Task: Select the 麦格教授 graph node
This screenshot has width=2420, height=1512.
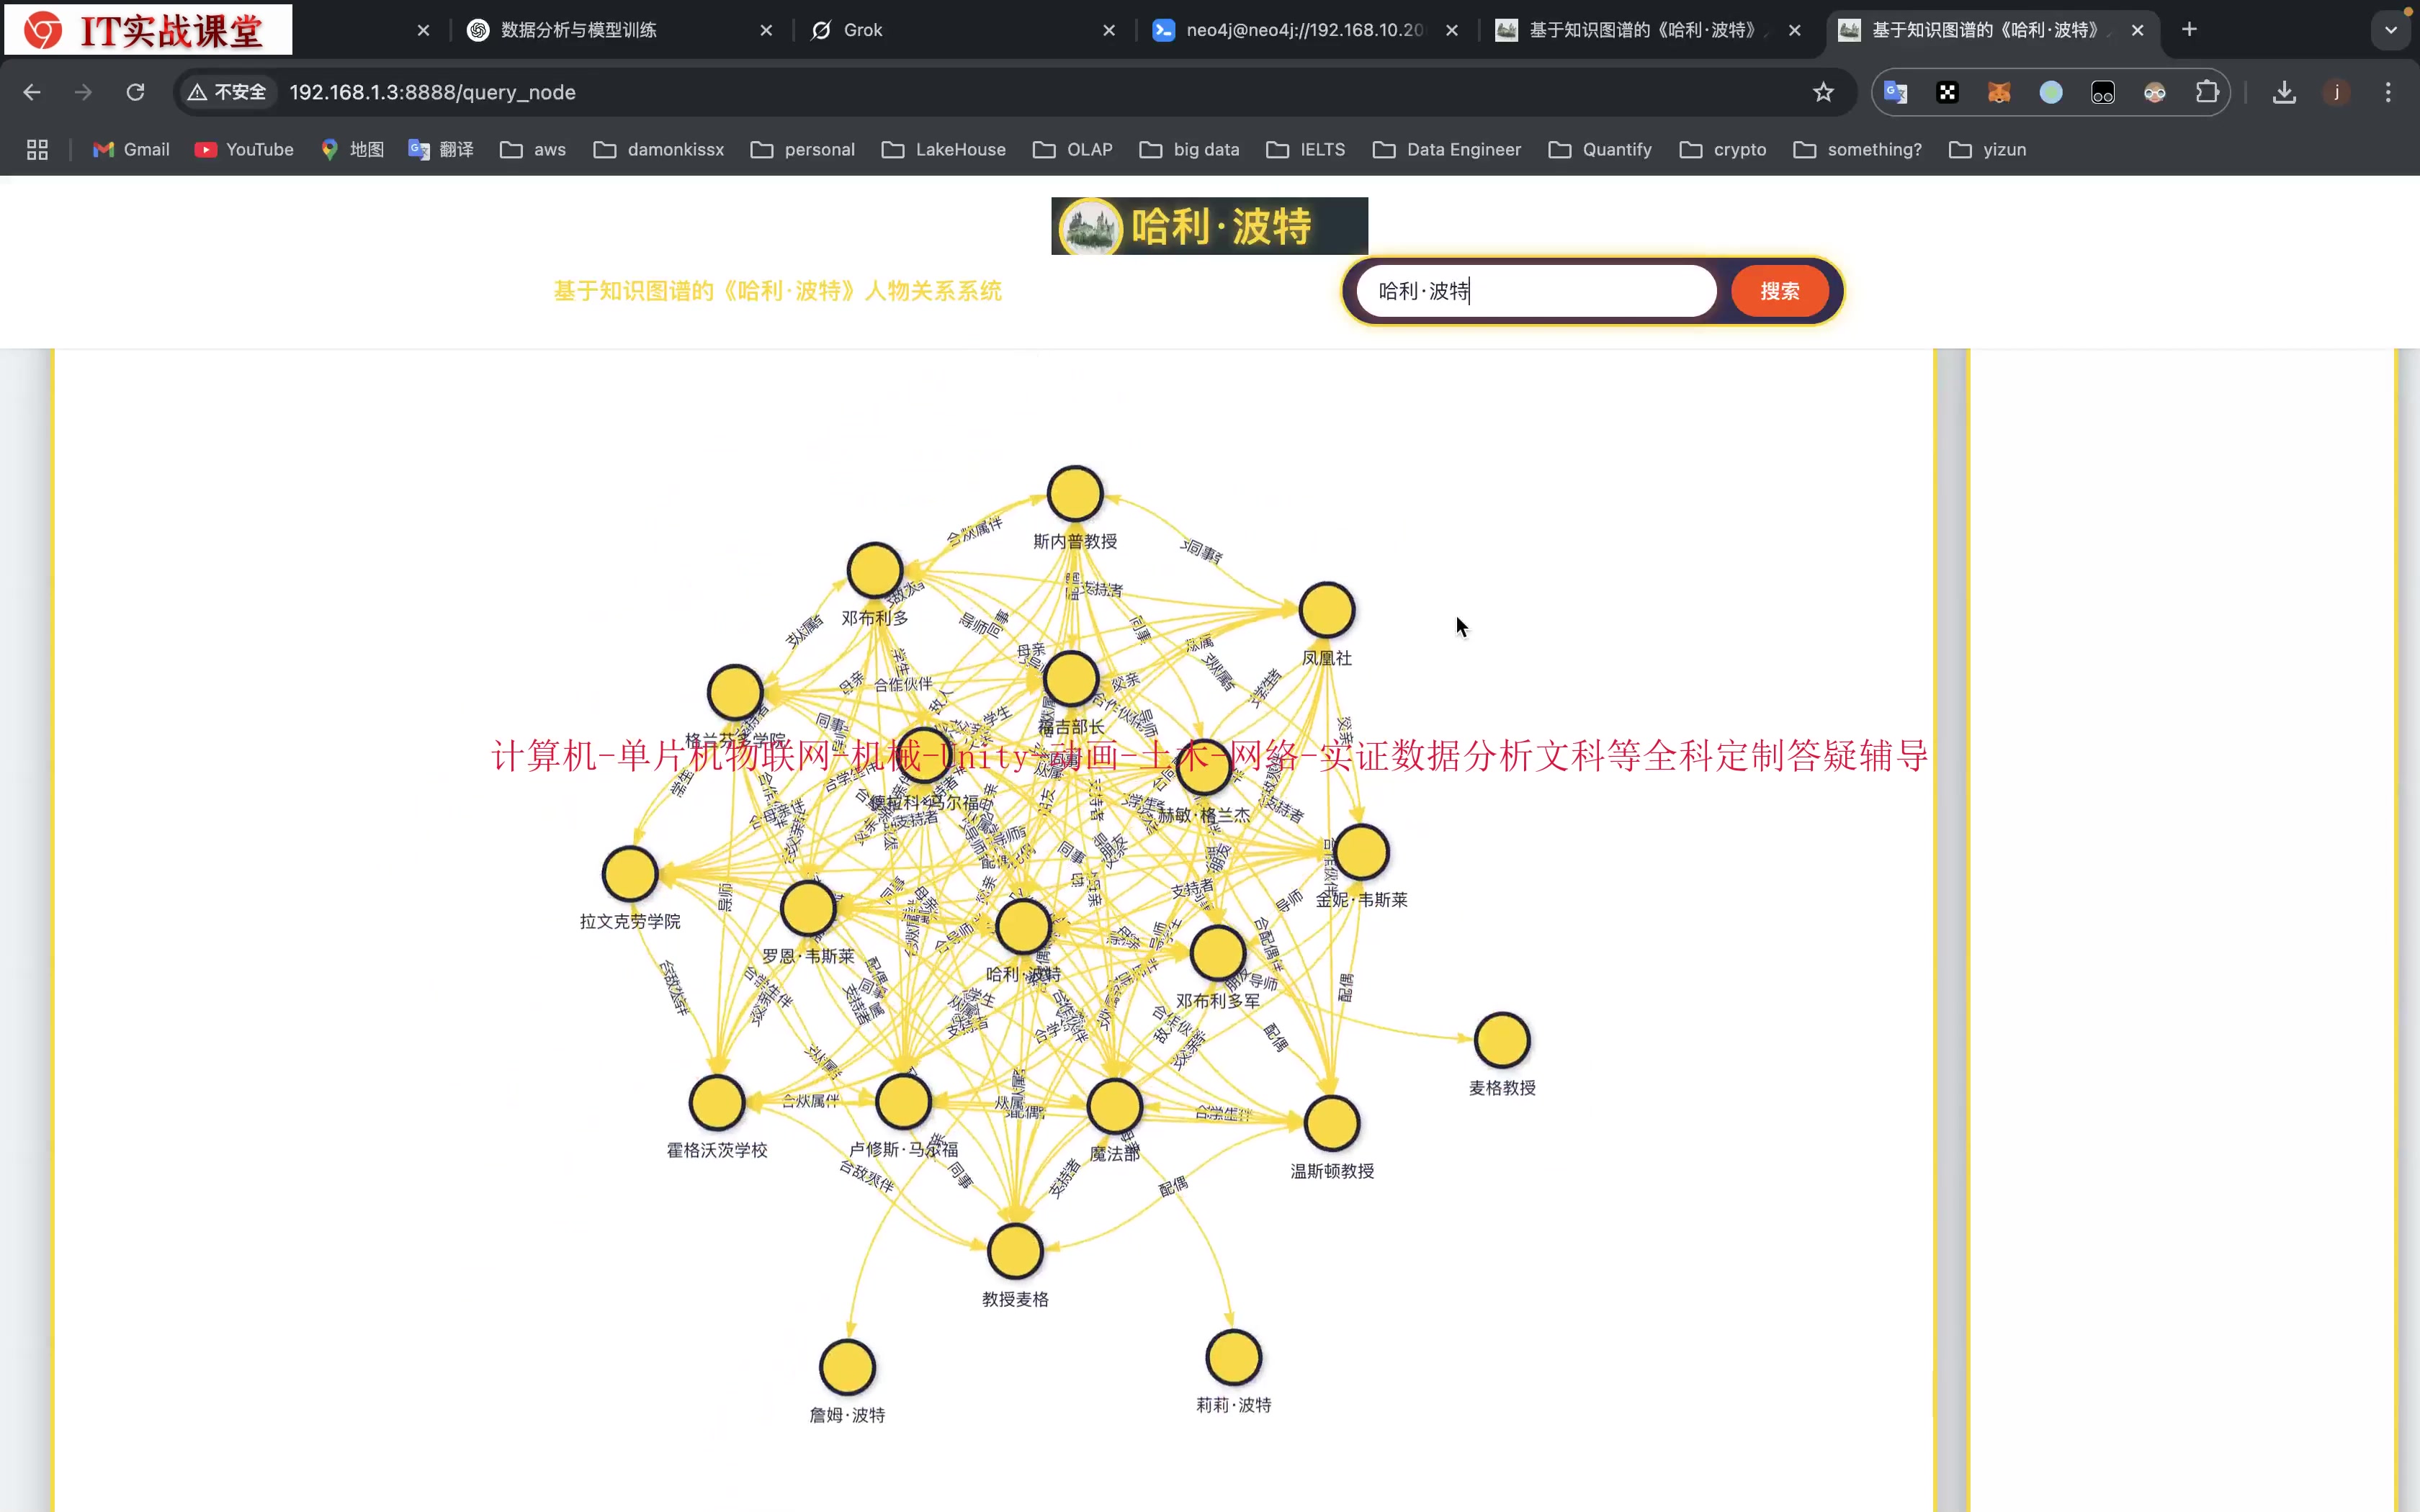Action: (1502, 1041)
